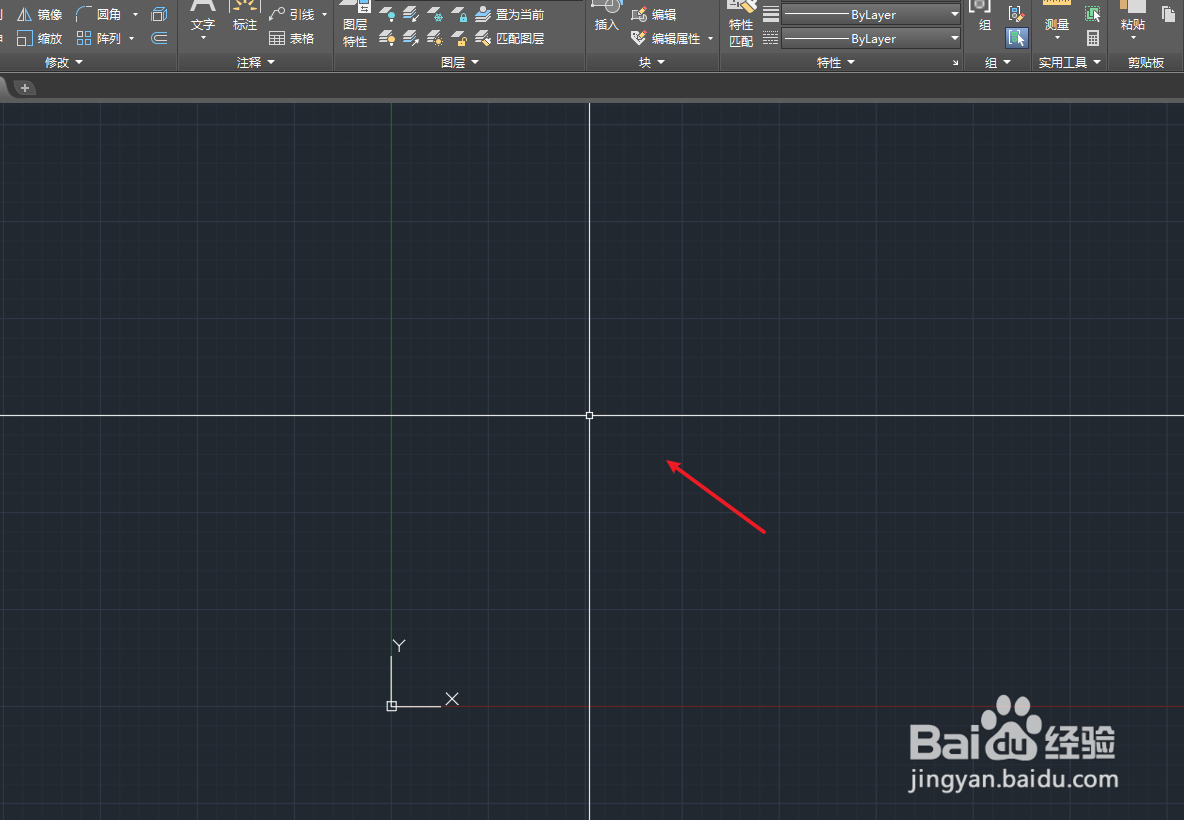Select the Mirror (镜像) tool
Screen dimensions: 1184x820
point(39,14)
